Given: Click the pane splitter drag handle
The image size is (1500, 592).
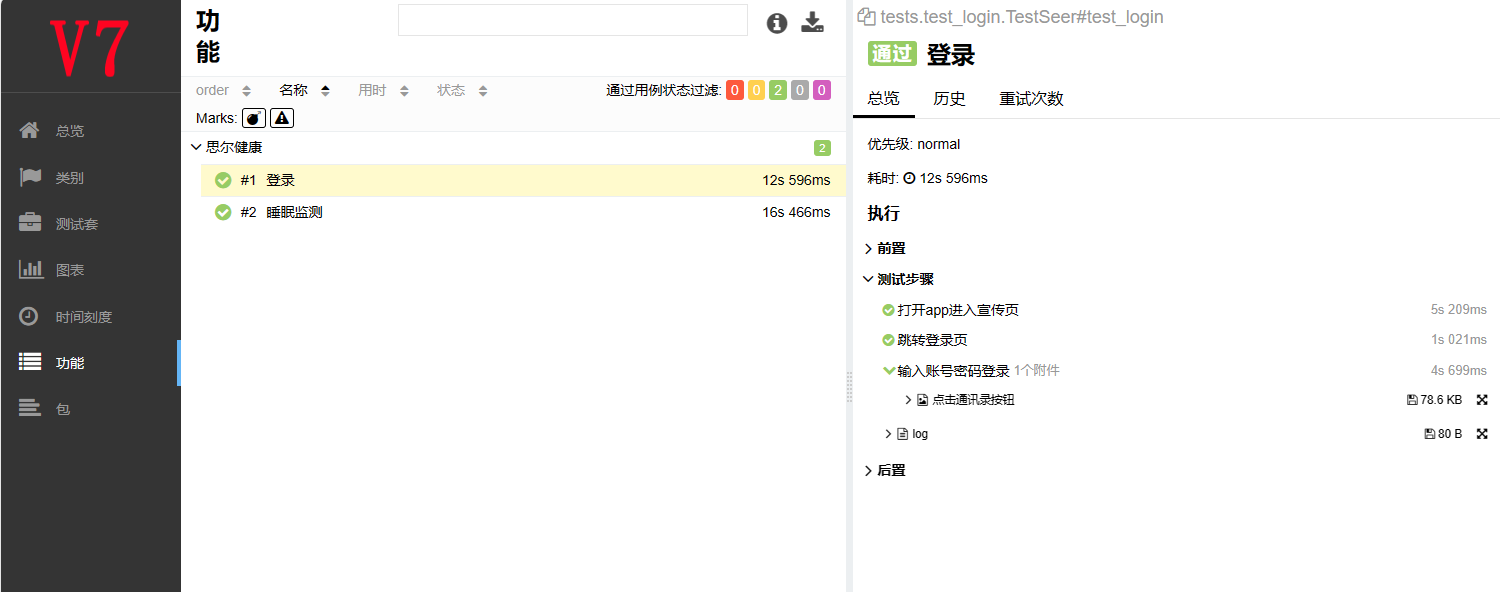Looking at the screenshot, I should click(x=849, y=386).
